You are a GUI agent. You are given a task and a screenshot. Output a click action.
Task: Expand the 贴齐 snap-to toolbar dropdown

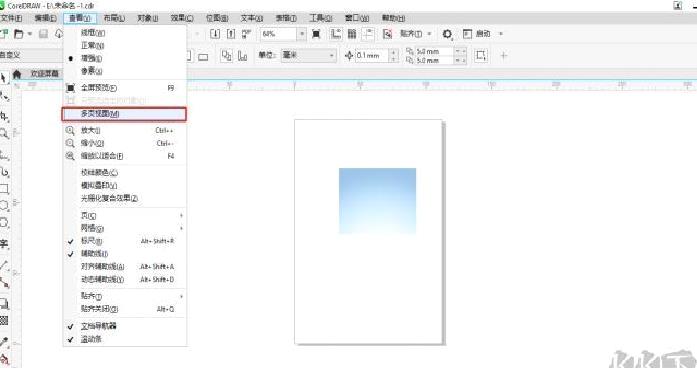(429, 34)
